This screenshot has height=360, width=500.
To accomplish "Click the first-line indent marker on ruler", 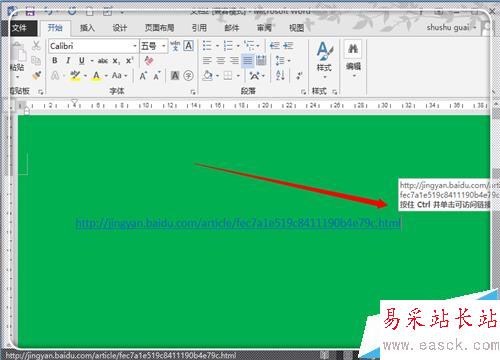I will [x=74, y=101].
